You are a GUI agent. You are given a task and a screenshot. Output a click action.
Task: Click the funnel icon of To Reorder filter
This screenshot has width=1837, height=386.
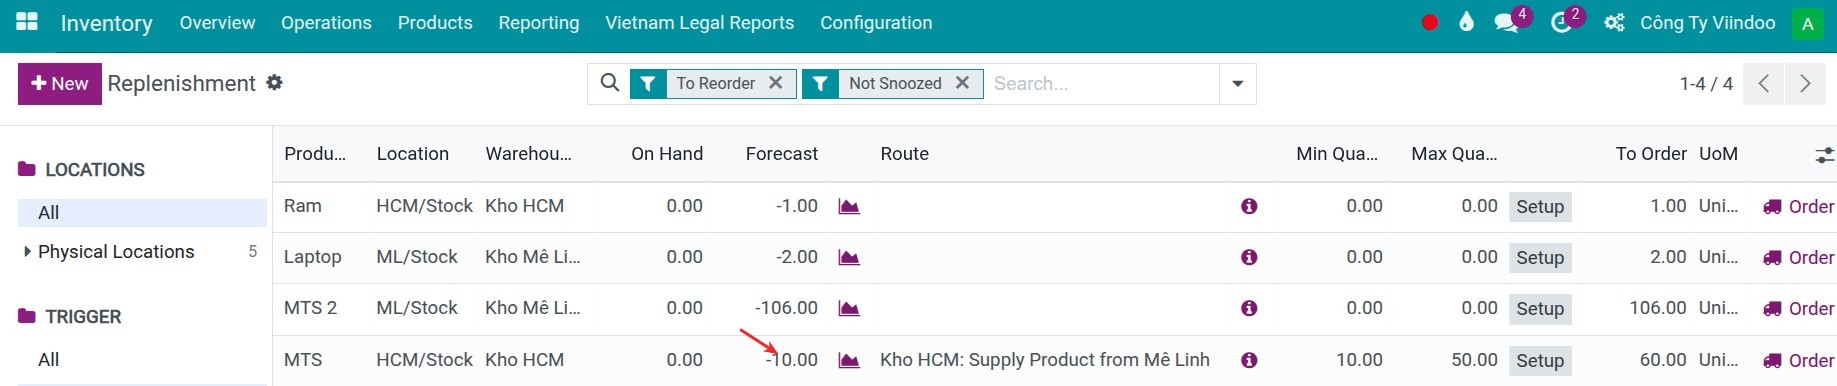(648, 84)
